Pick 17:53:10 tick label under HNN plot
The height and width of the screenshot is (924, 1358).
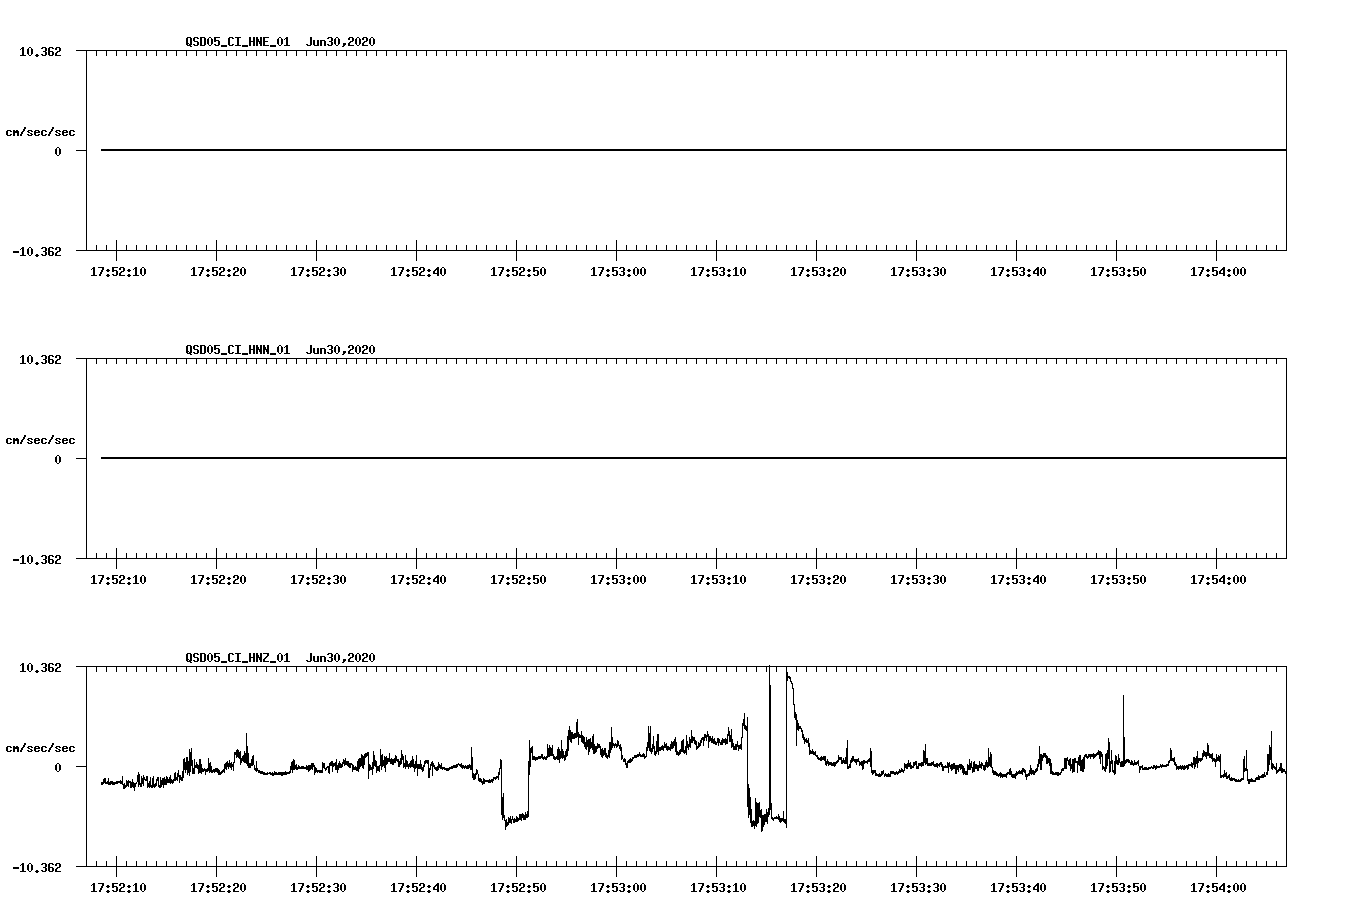click(x=718, y=580)
